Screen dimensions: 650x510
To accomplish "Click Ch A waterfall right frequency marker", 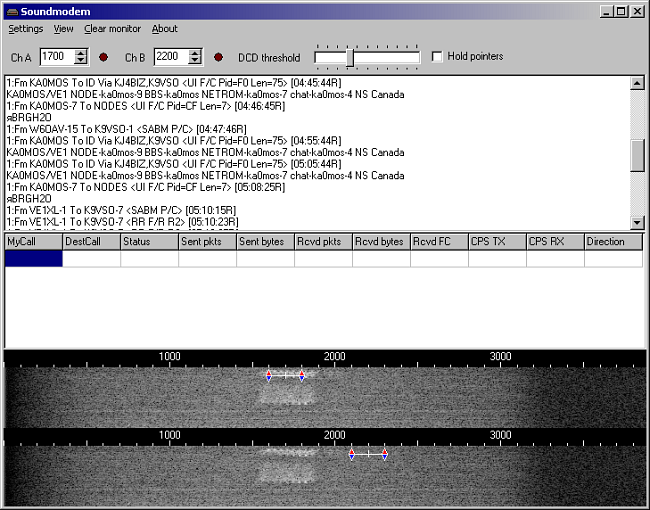I will pyautogui.click(x=302, y=376).
